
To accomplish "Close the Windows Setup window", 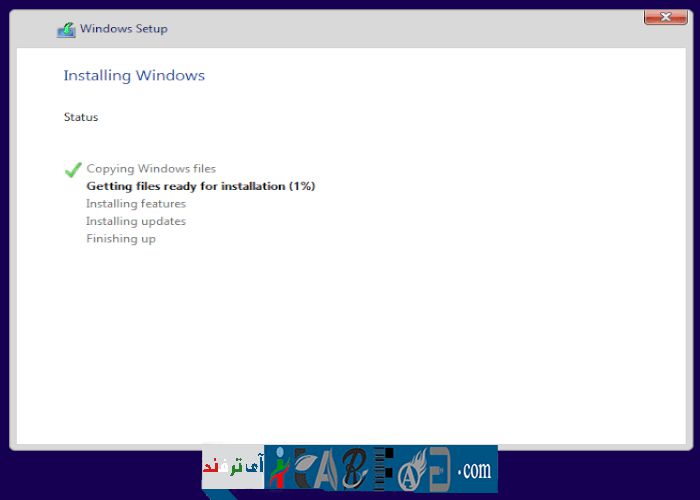I will click(665, 17).
